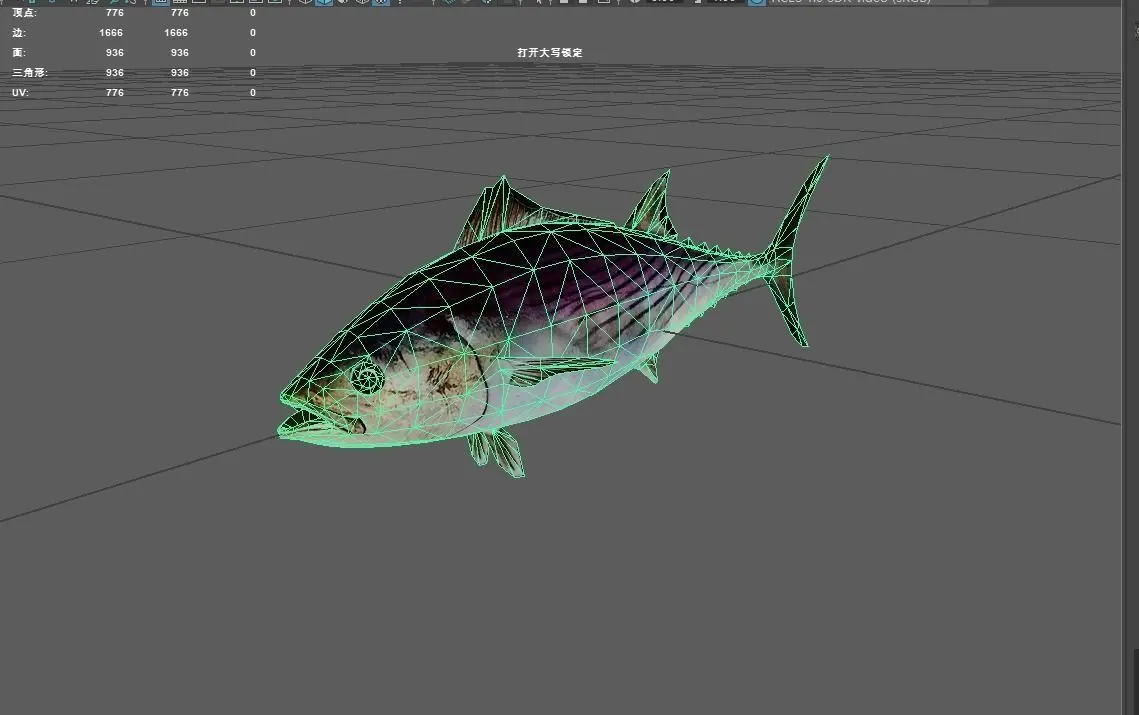Click the 0 value in the 面 row
The image size is (1139, 715).
[253, 52]
